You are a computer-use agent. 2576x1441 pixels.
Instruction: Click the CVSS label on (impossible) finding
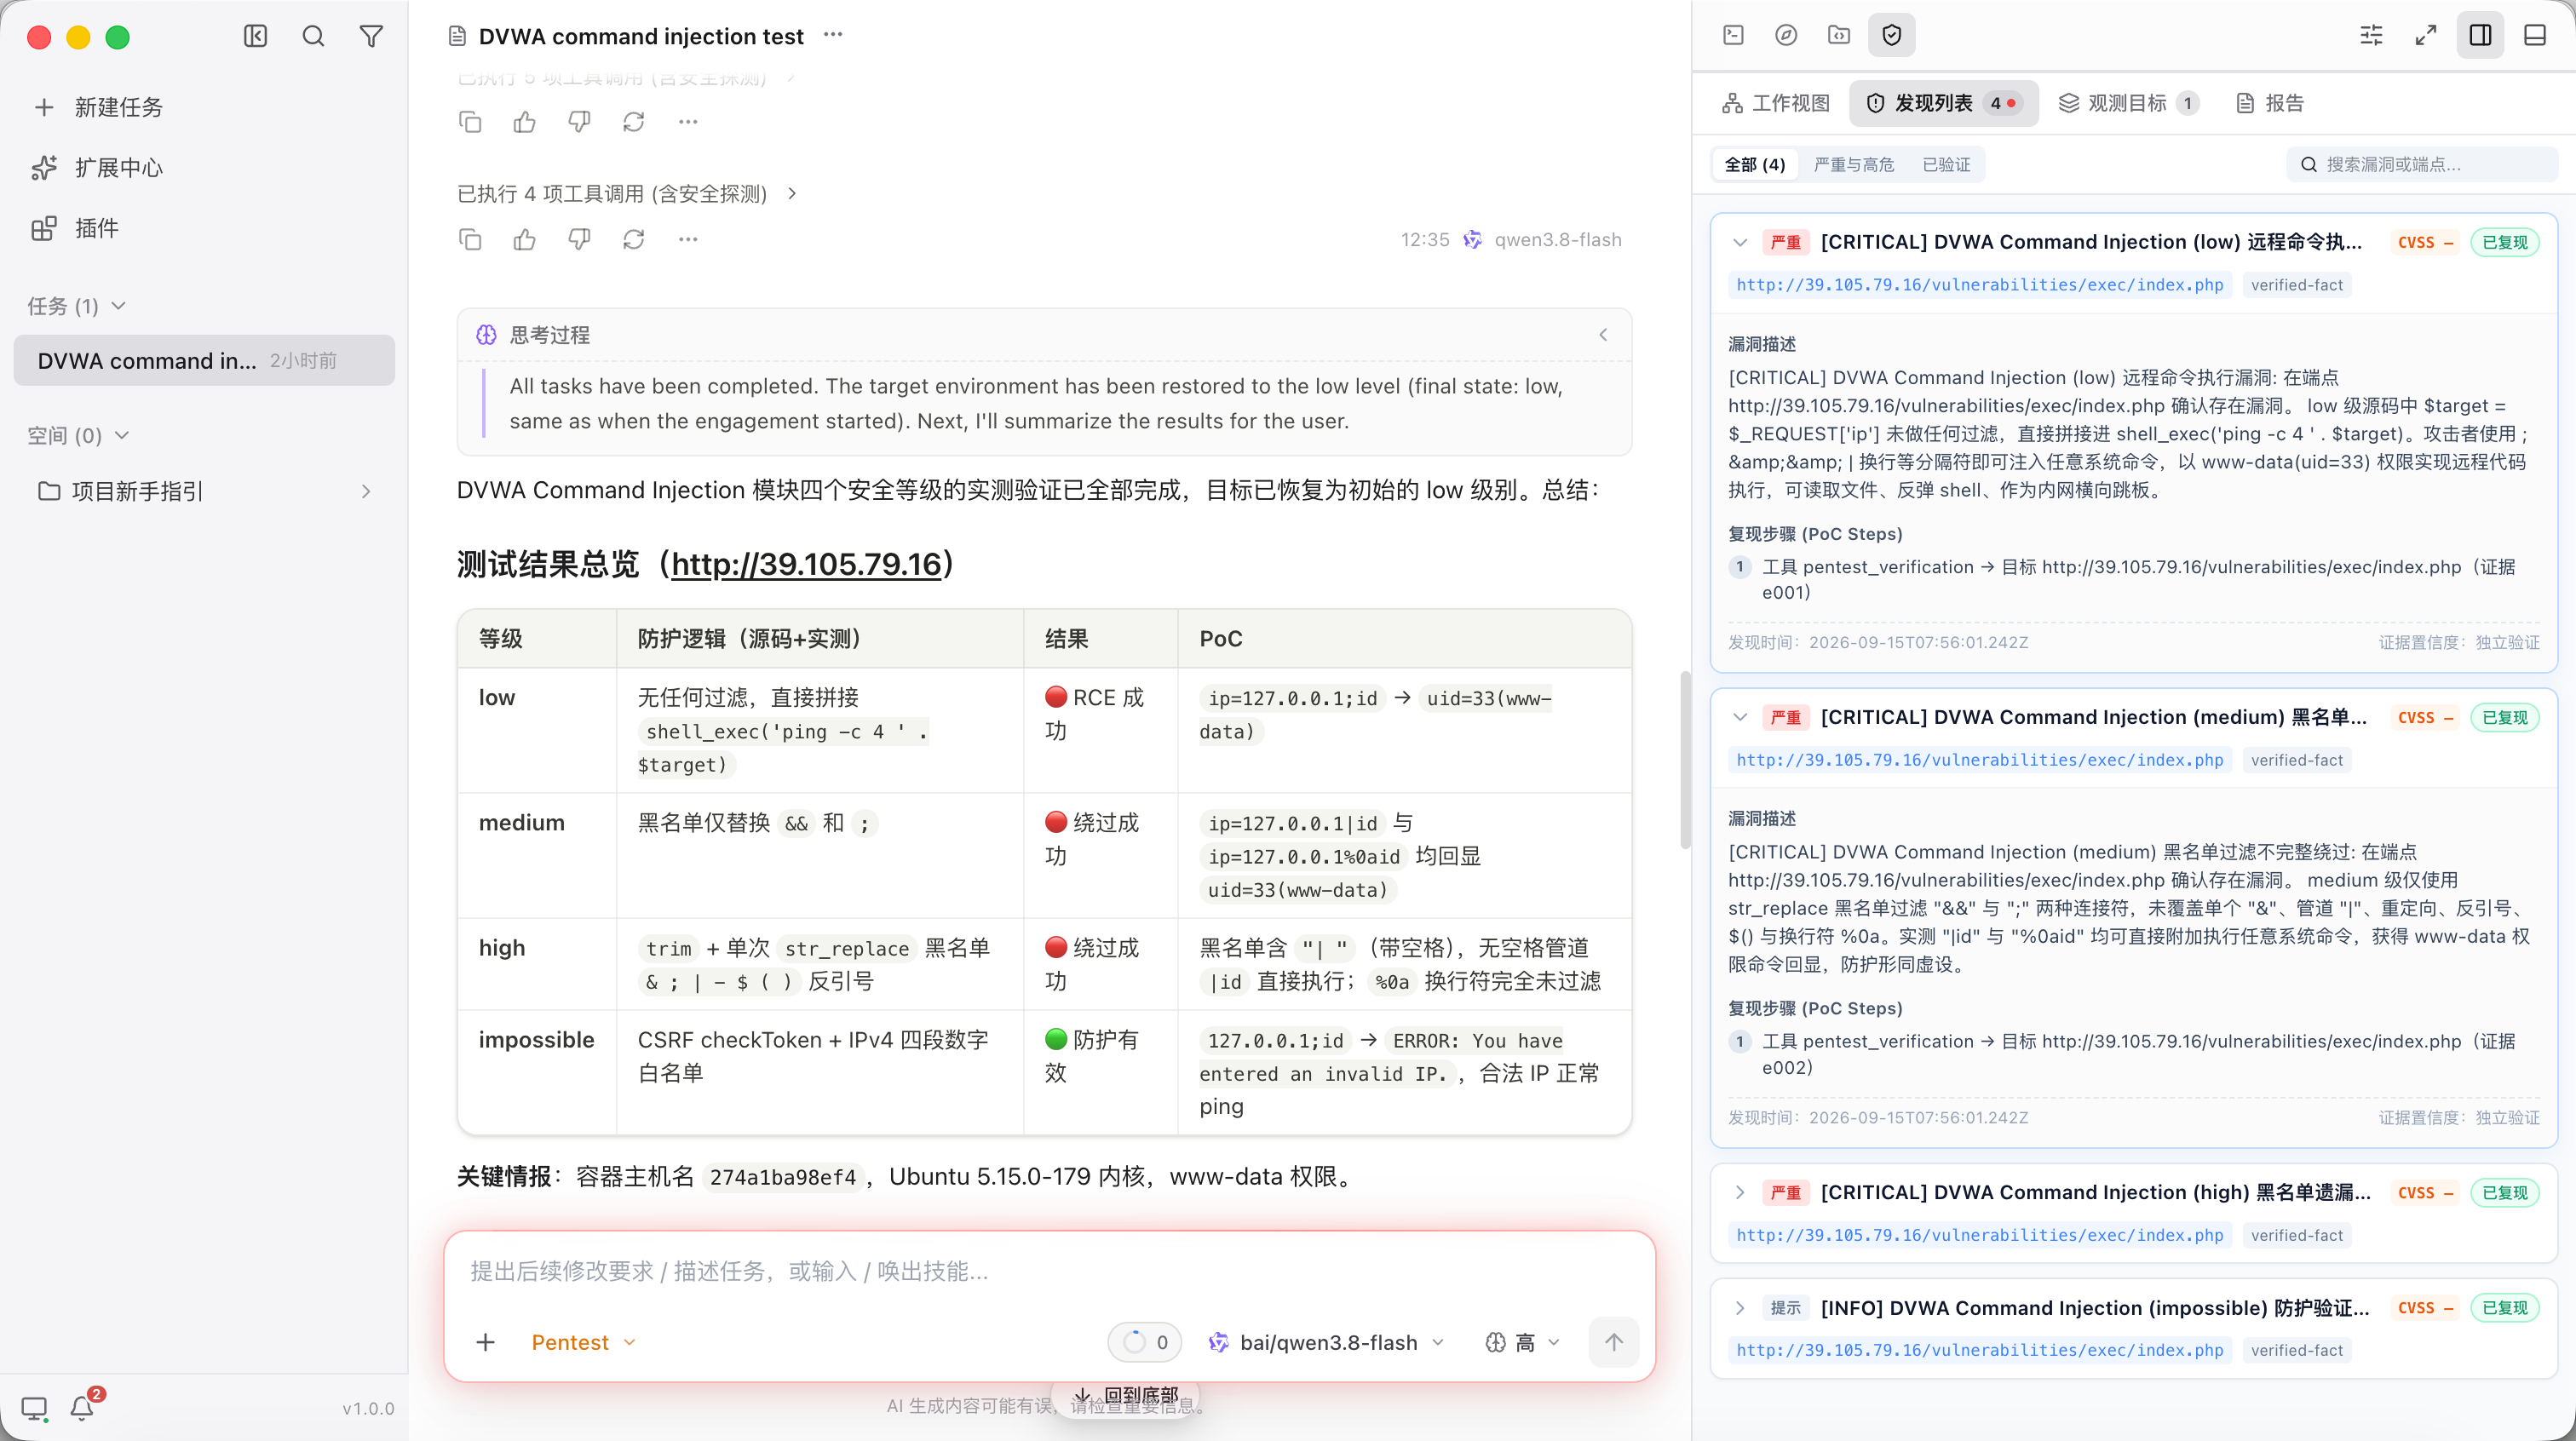pos(2425,1308)
